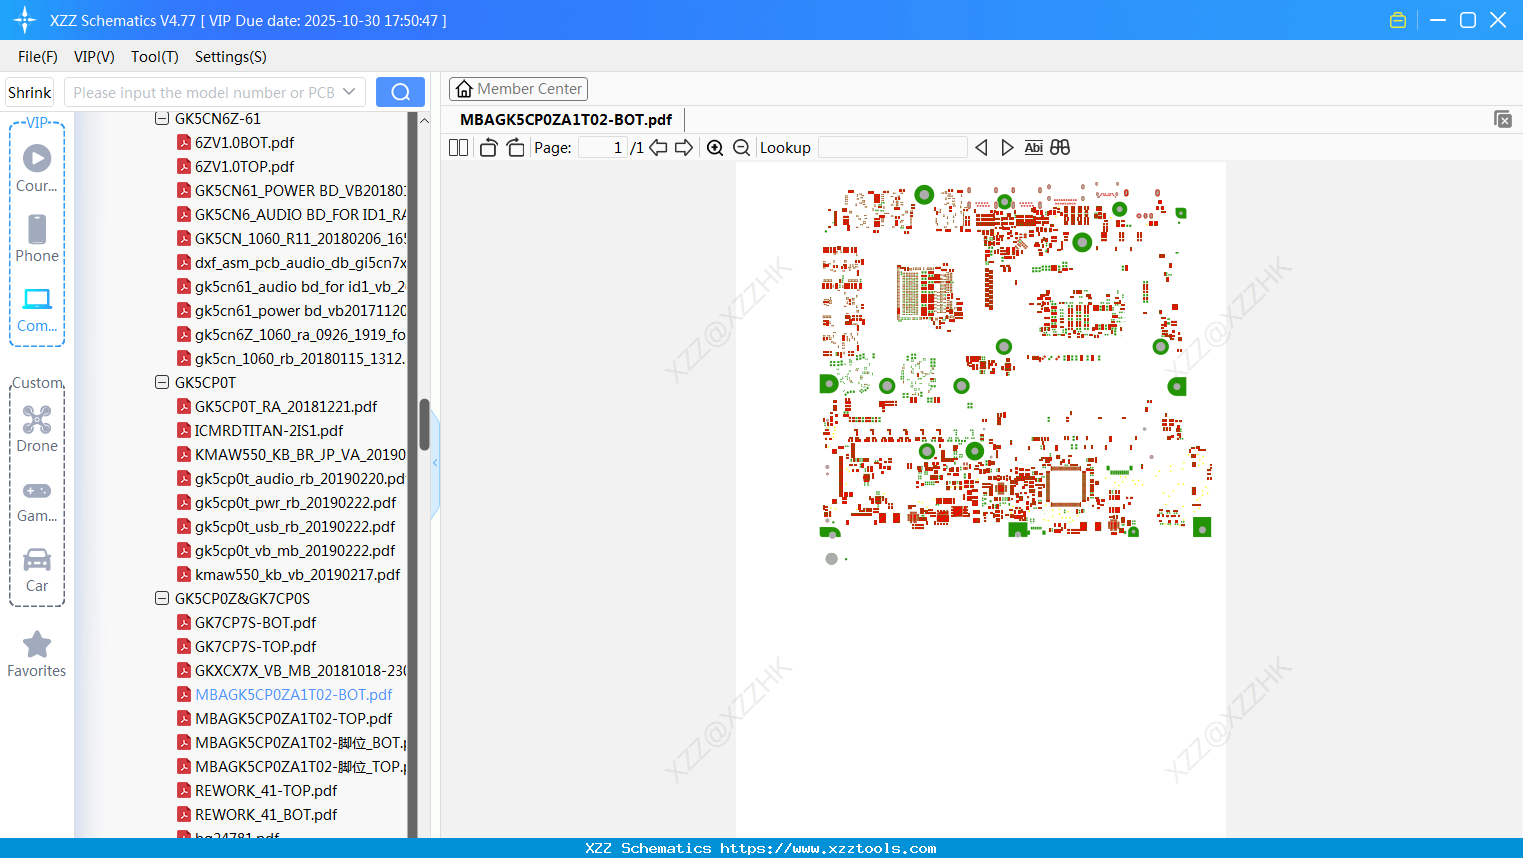
Task: Rotate the page counterclockwise
Action: click(488, 148)
